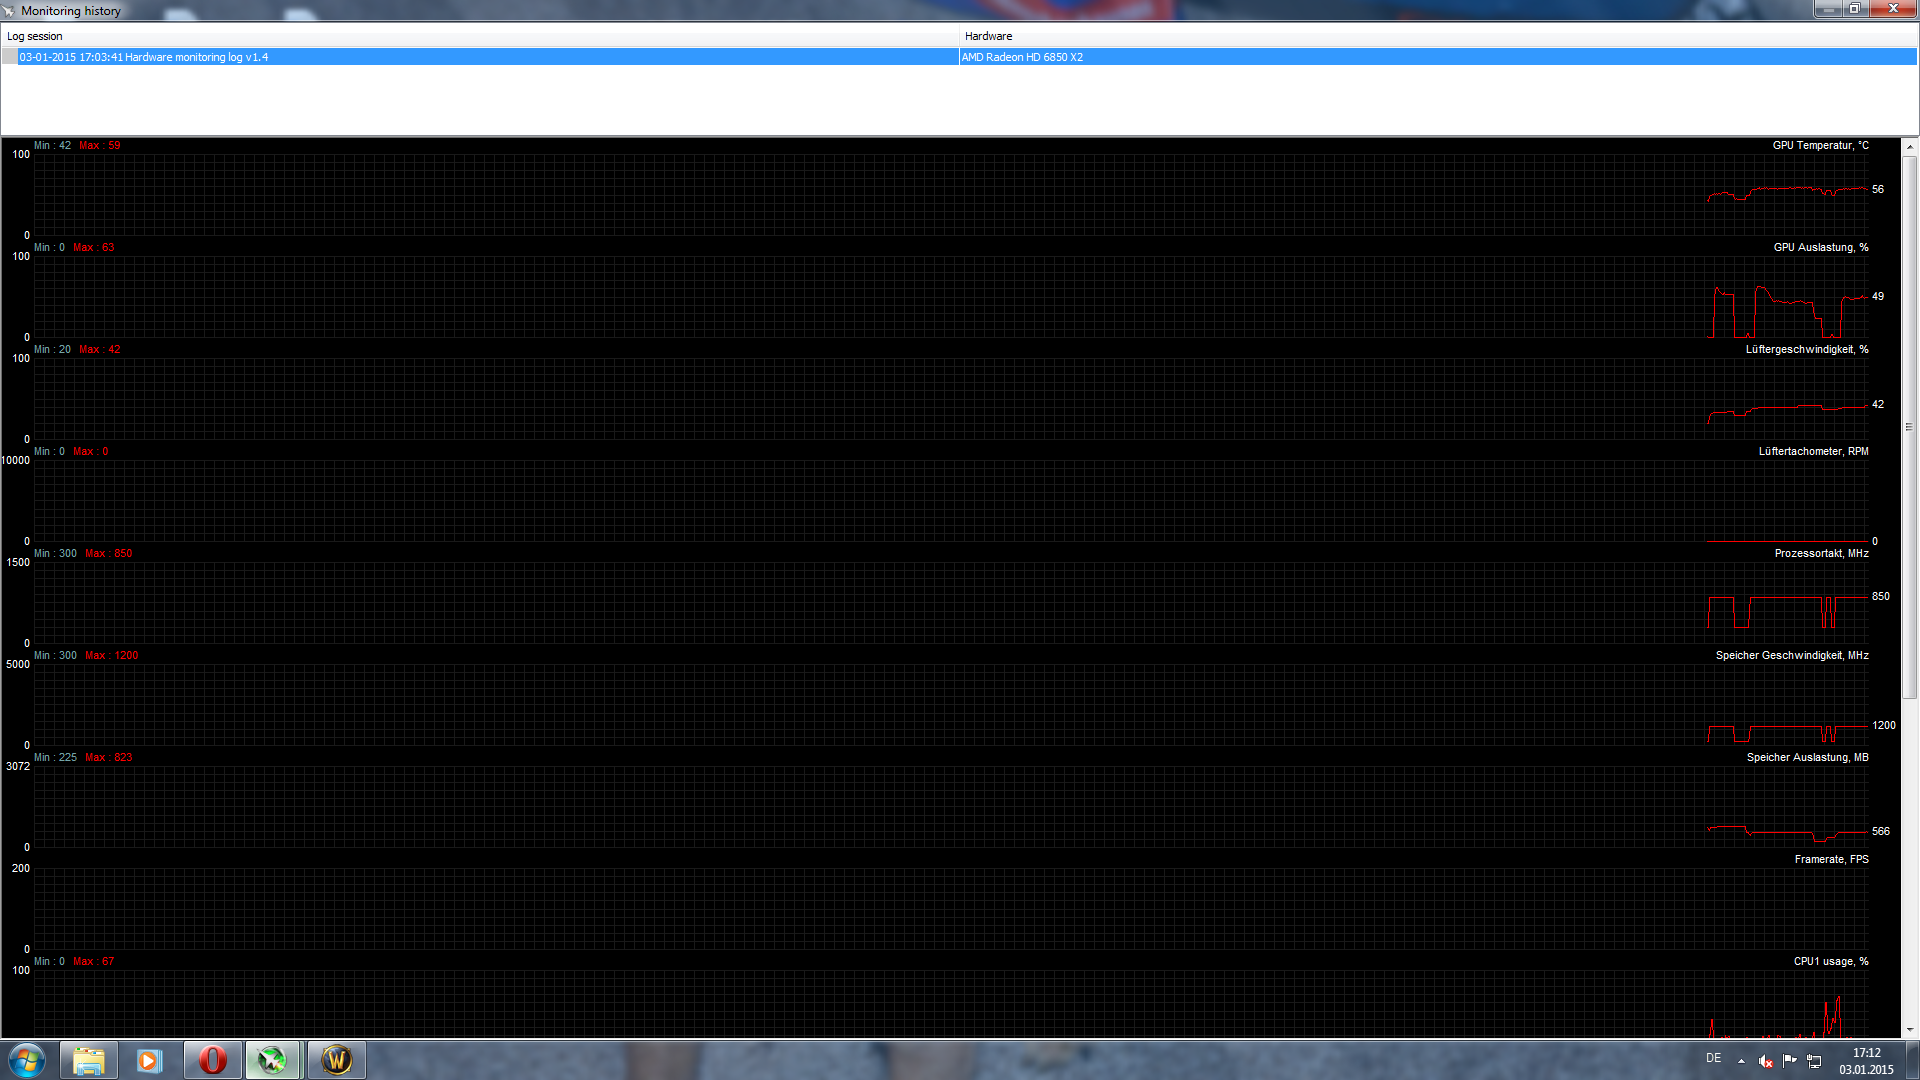Click the network connection tray icon
The image size is (1920, 1080).
pos(1814,1061)
